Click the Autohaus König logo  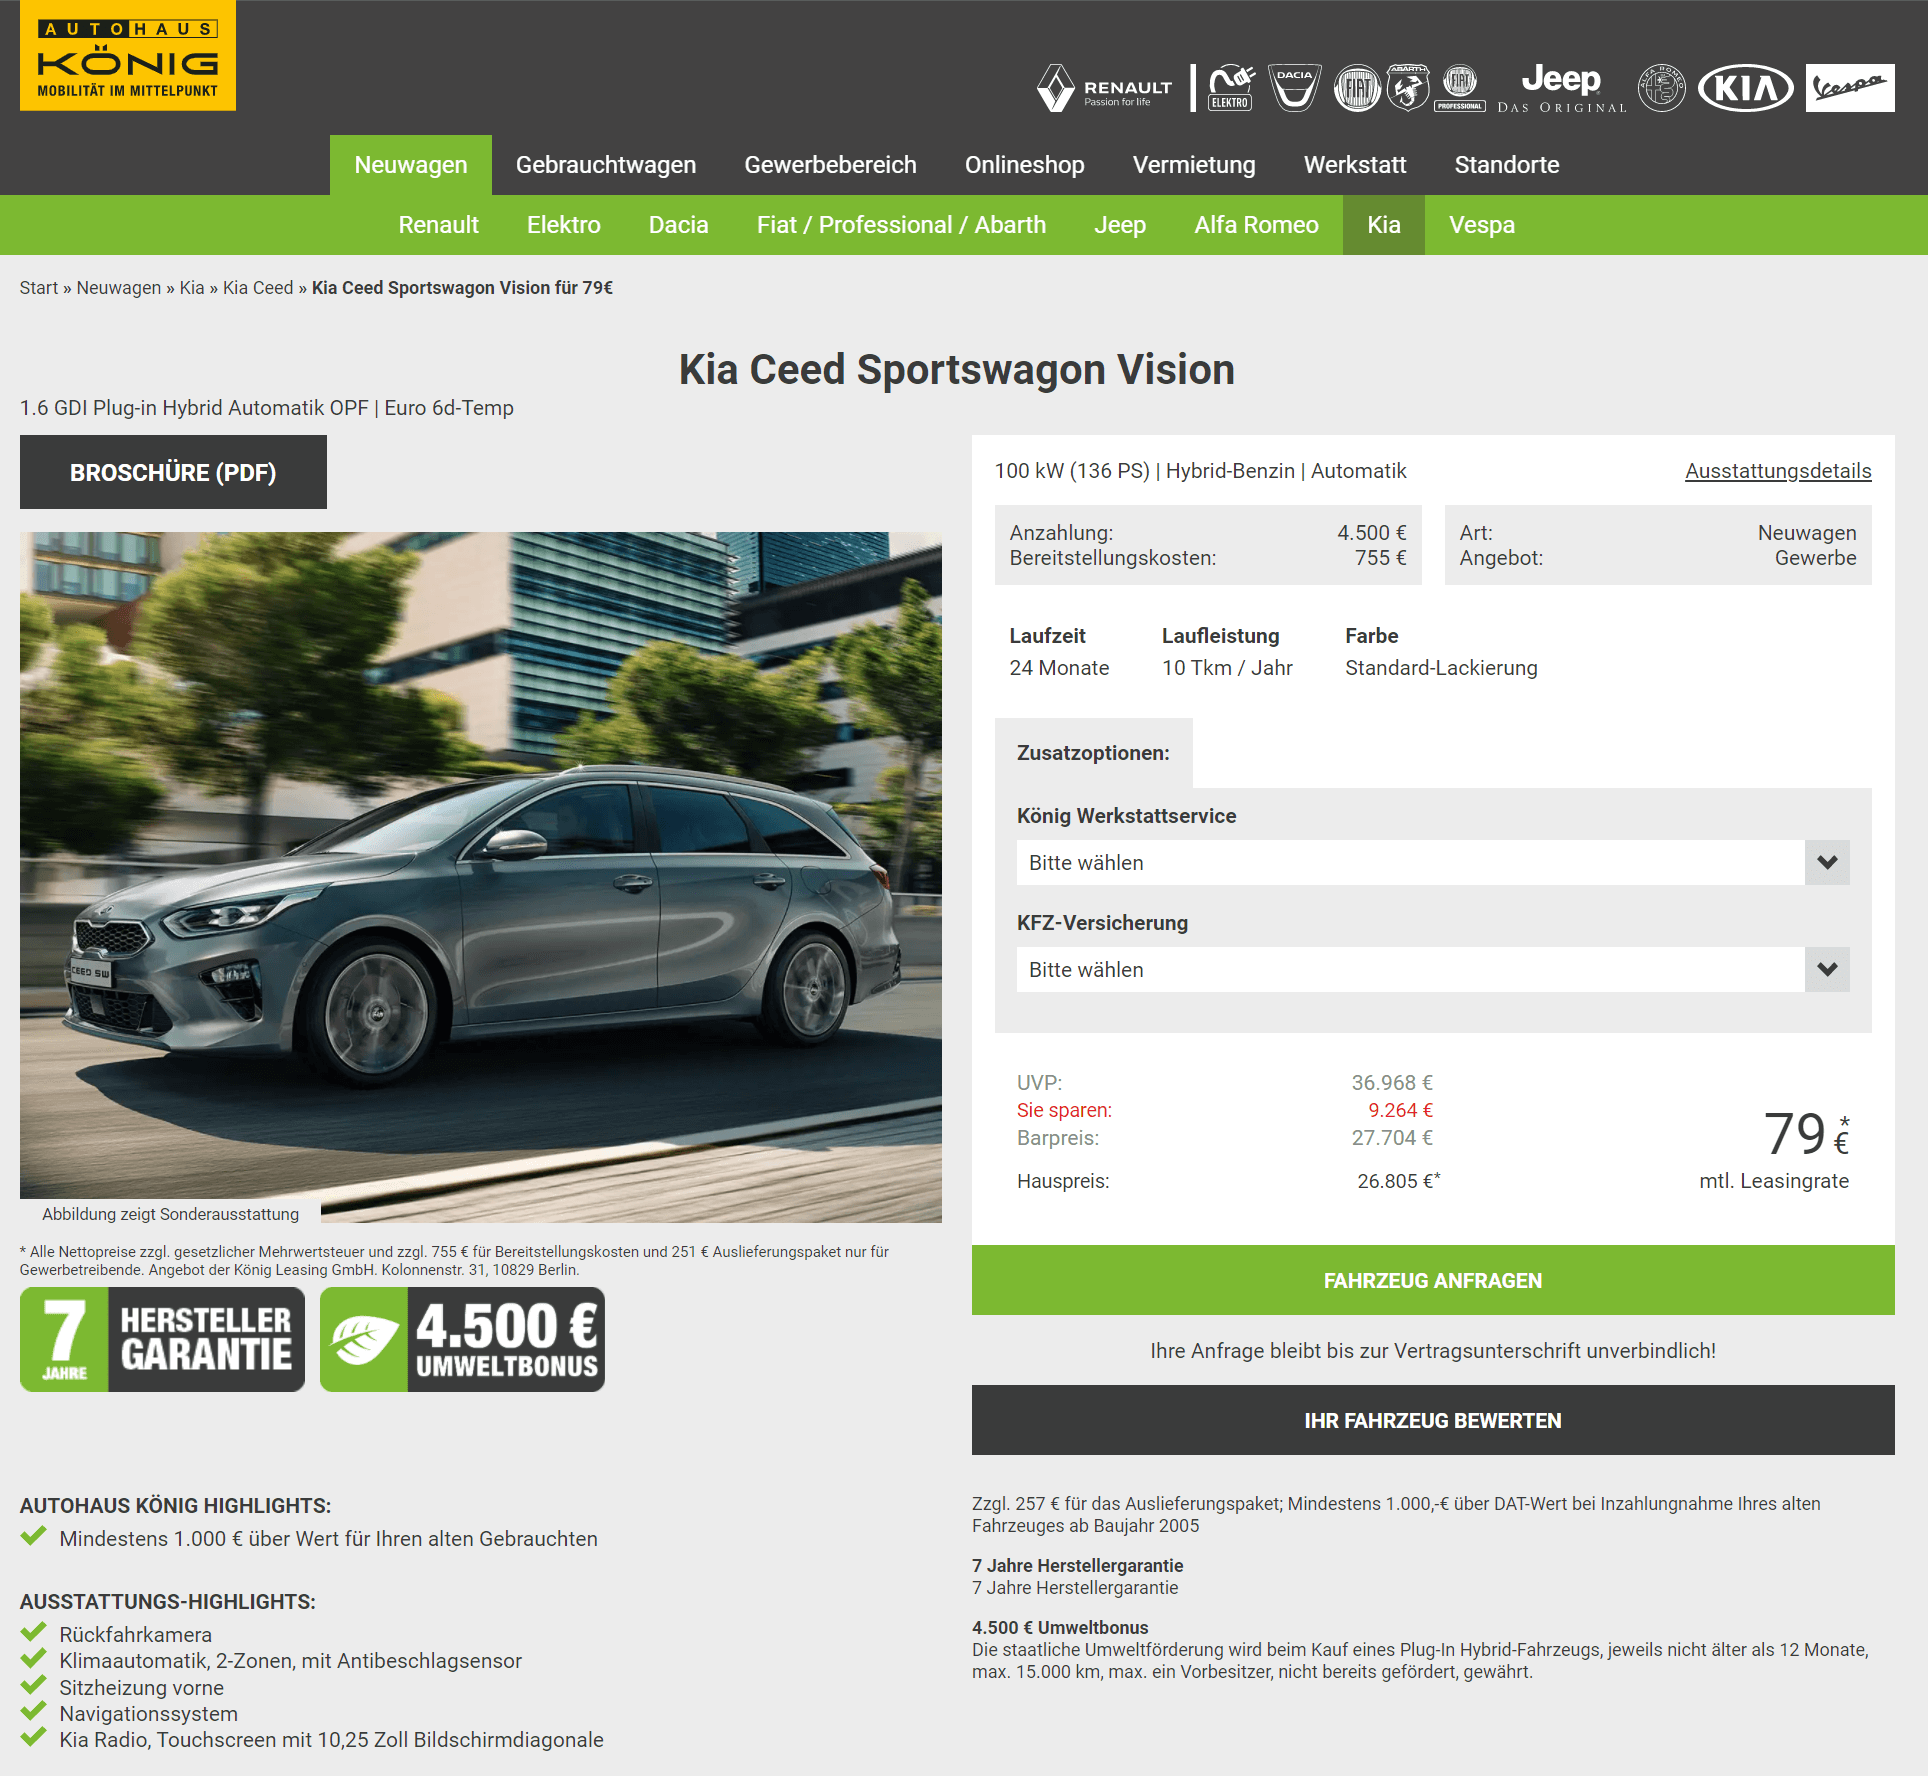[x=128, y=55]
